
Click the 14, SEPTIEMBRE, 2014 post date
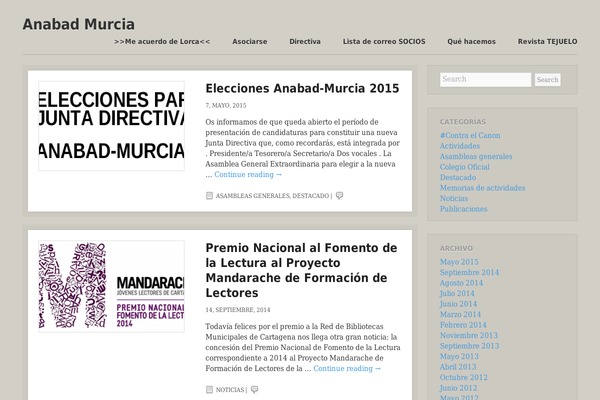(x=238, y=310)
